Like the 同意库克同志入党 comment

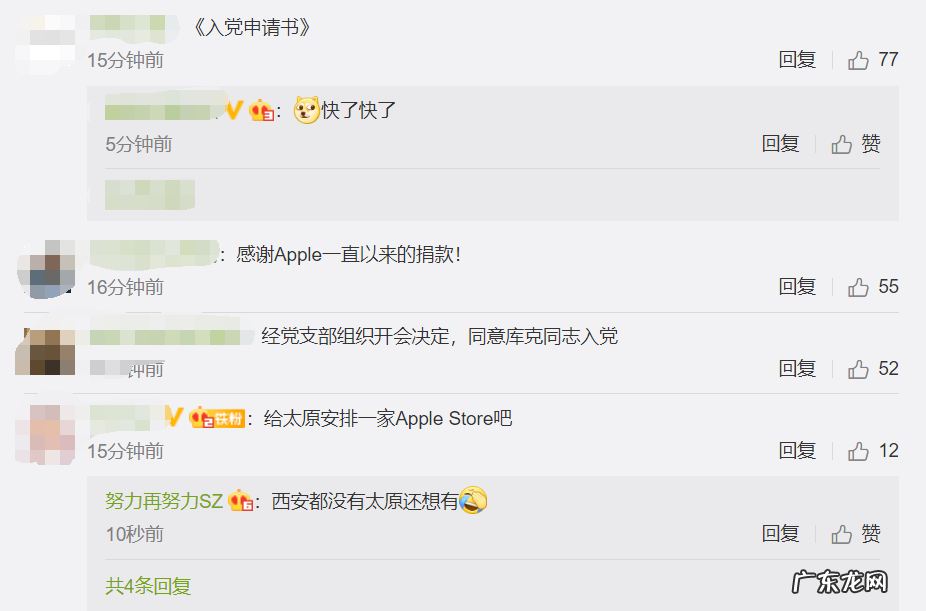(x=873, y=369)
